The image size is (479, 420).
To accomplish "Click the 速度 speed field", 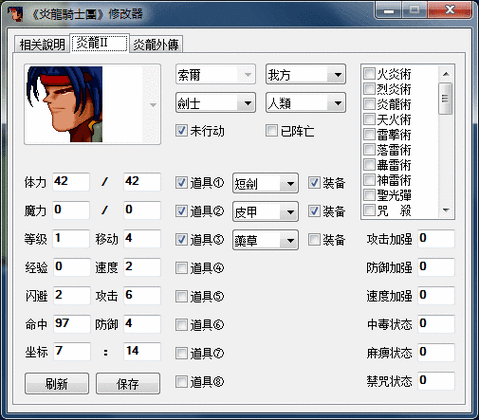I will coord(142,267).
